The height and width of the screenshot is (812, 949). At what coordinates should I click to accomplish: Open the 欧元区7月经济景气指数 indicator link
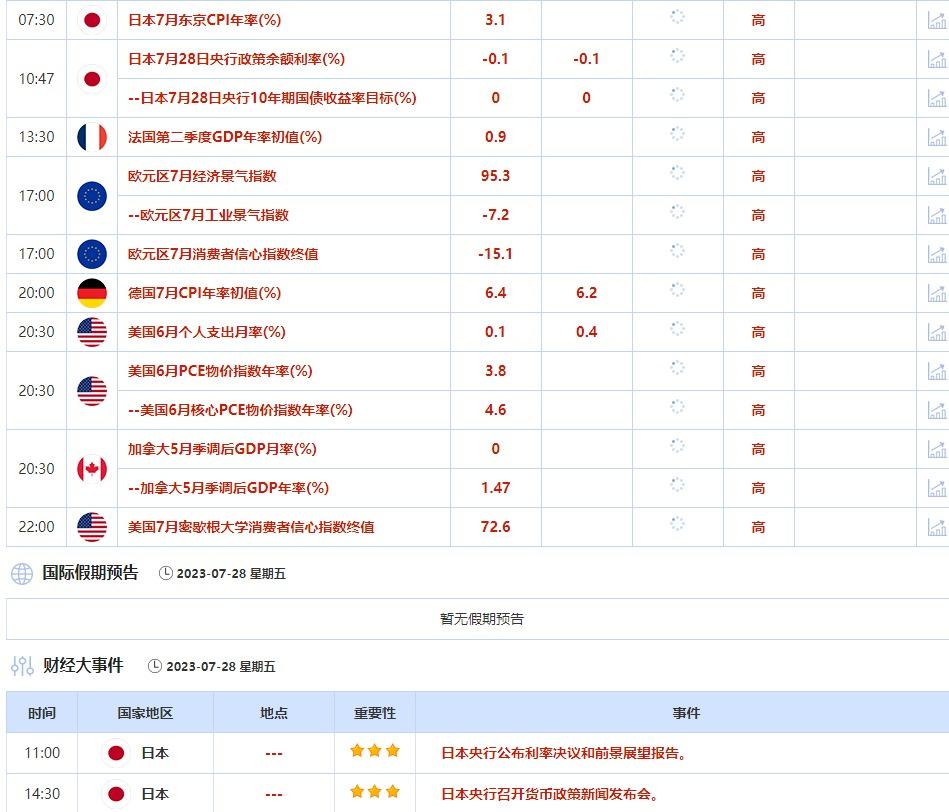202,176
